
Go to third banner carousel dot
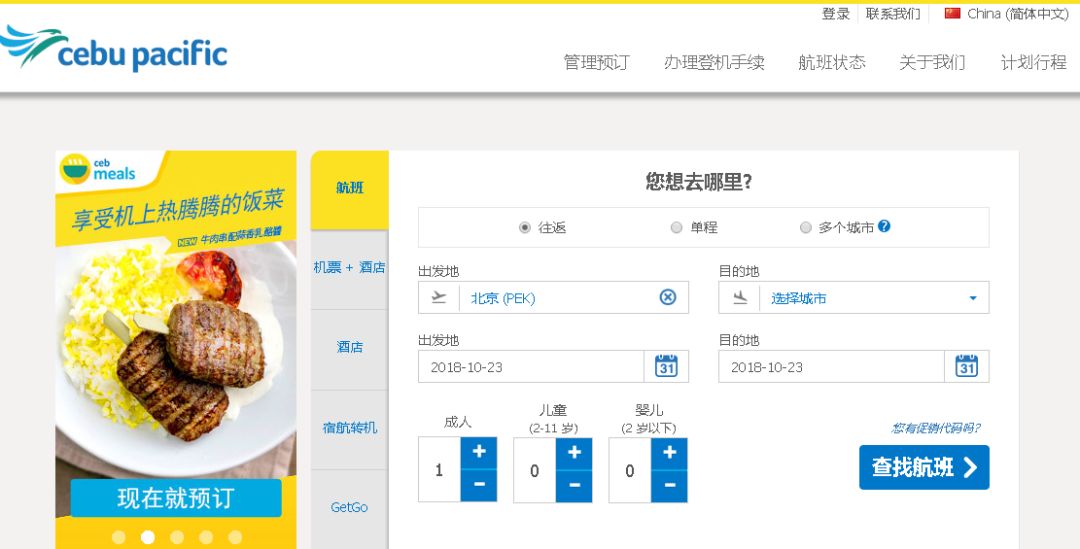pyautogui.click(x=177, y=537)
